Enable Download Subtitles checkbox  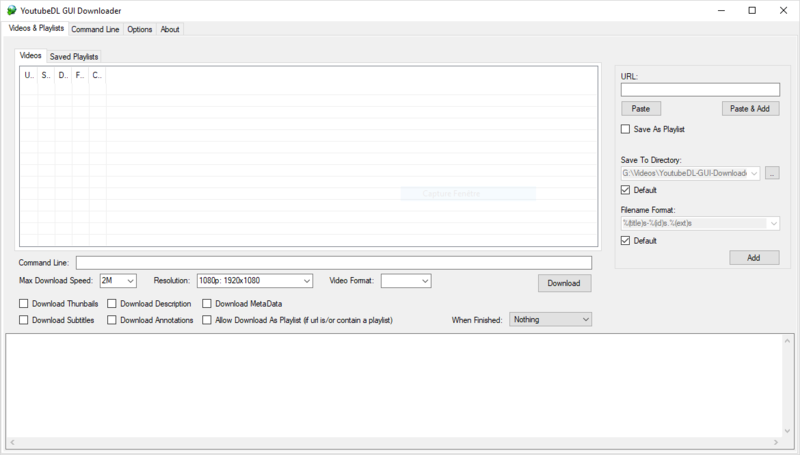23,320
